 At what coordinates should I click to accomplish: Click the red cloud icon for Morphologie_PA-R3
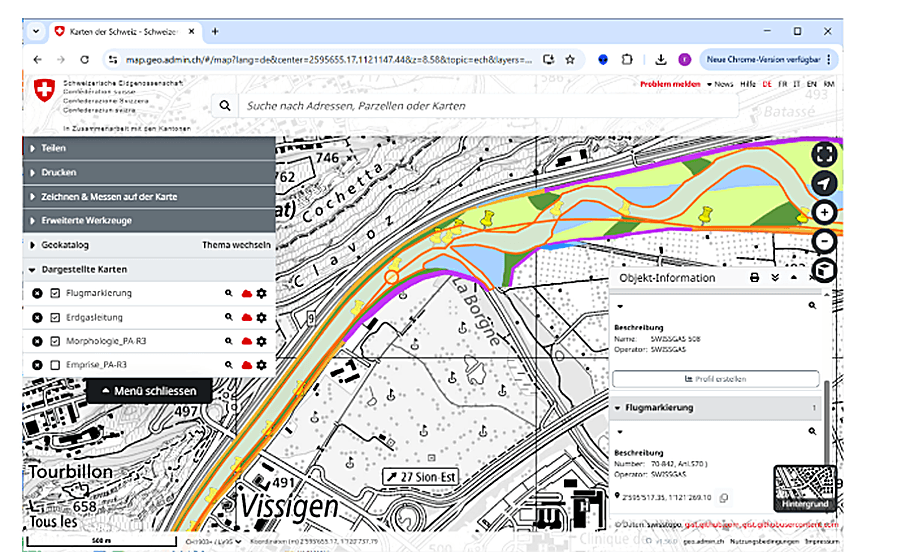point(247,341)
